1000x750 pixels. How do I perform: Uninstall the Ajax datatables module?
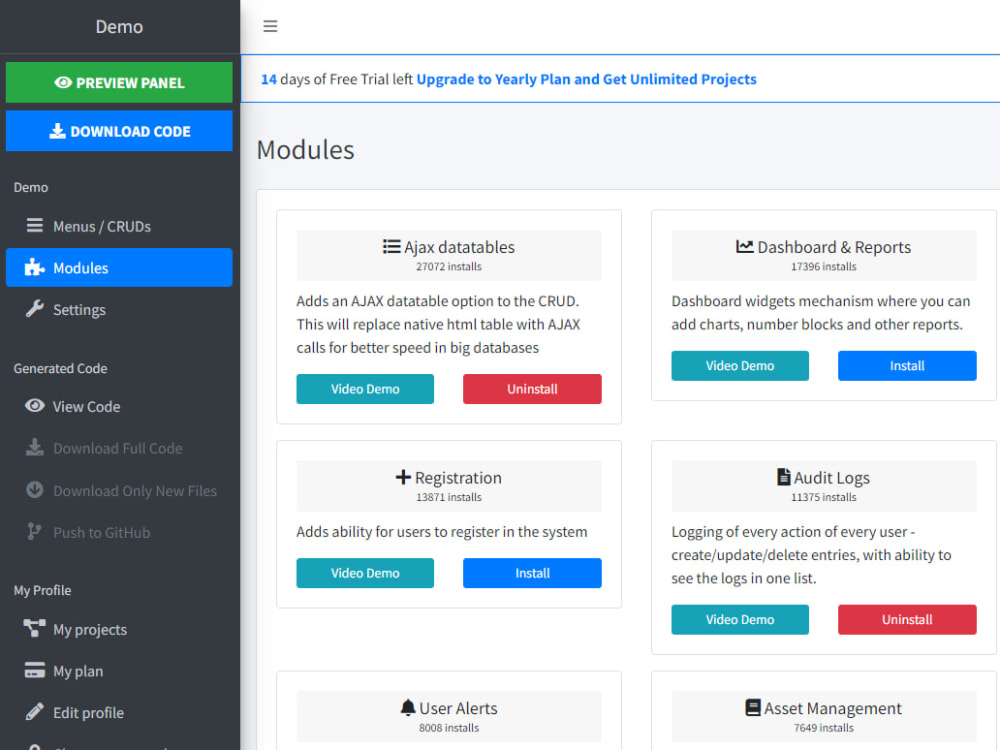(x=532, y=388)
